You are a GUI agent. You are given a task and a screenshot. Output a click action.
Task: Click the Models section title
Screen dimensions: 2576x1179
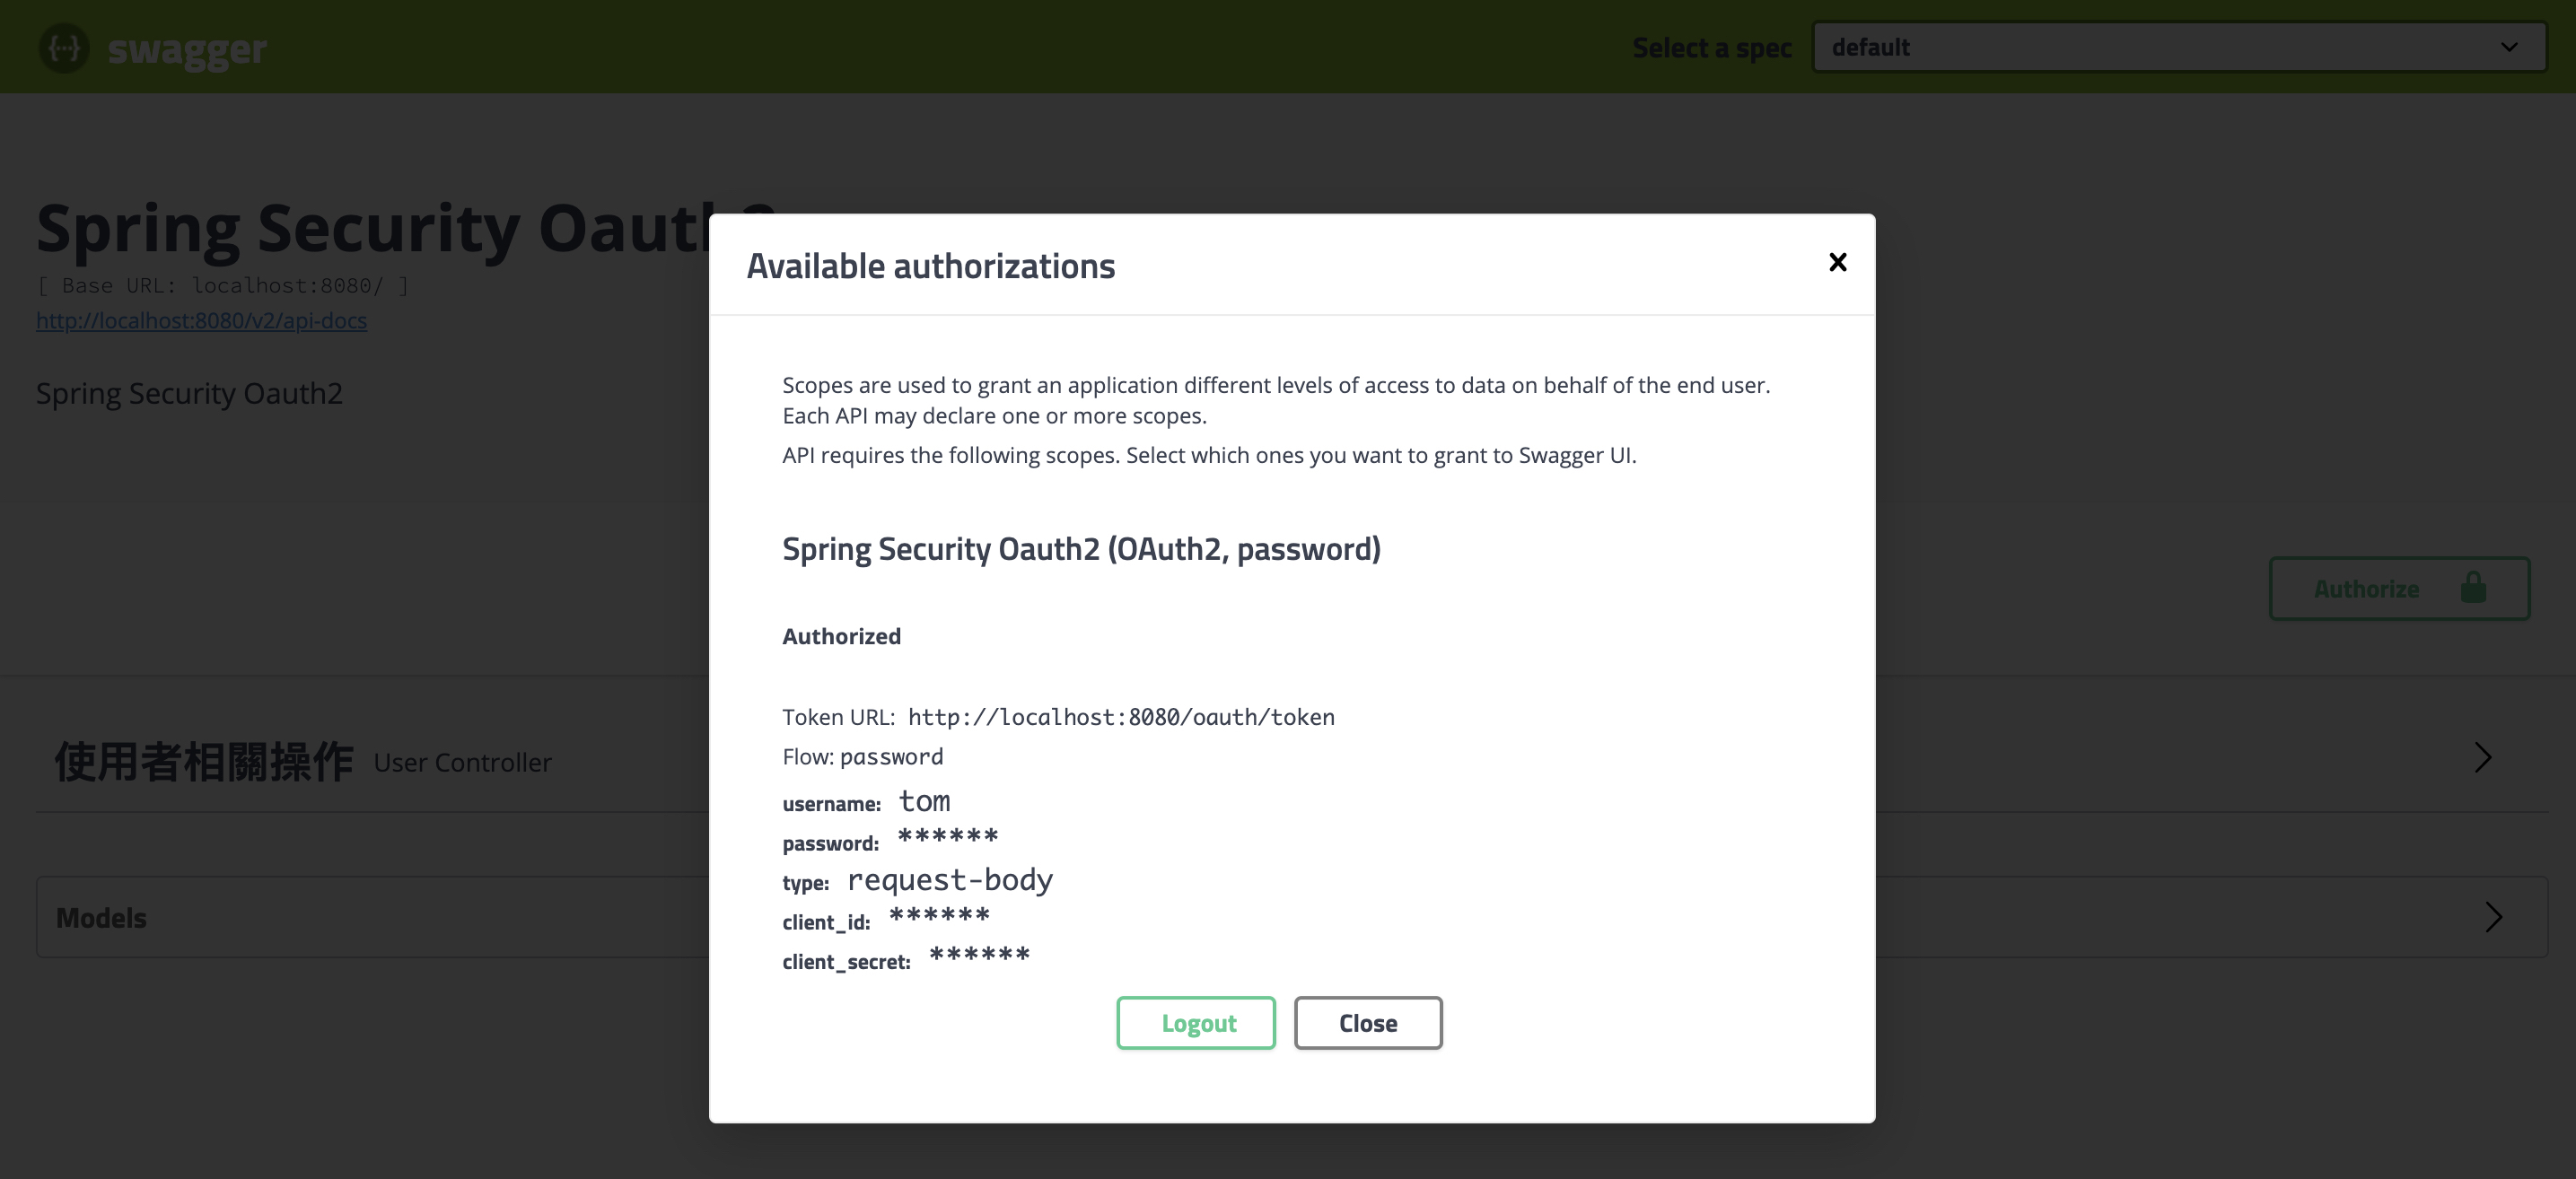click(101, 918)
